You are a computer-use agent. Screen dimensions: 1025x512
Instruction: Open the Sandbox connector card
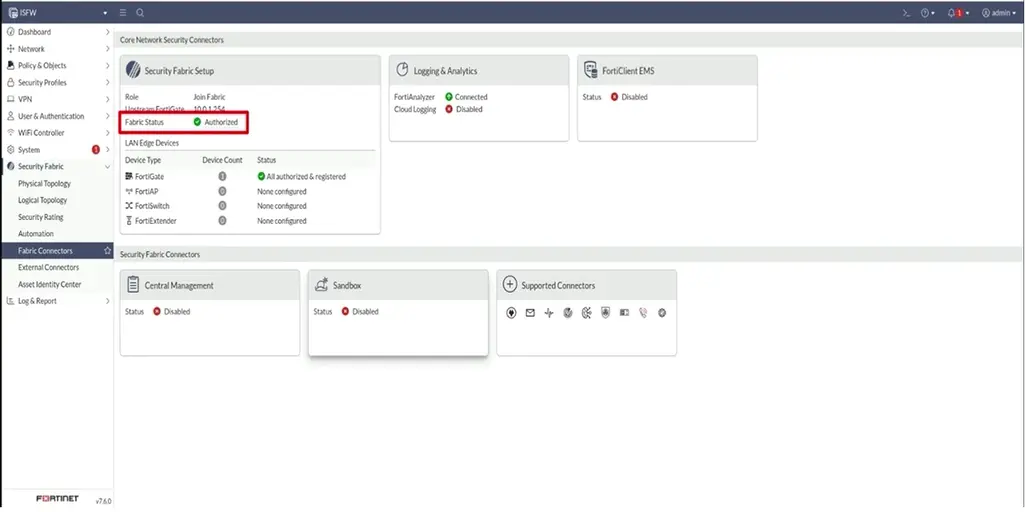398,313
